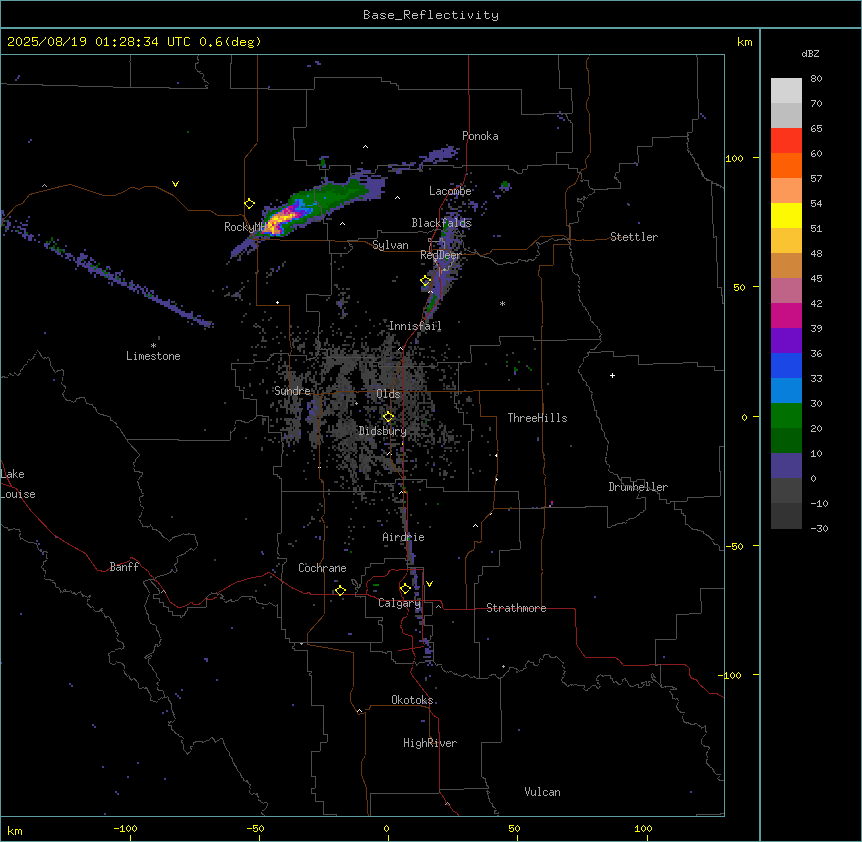The height and width of the screenshot is (842, 862).
Task: Click the Lake Louise label
Action: click(18, 484)
